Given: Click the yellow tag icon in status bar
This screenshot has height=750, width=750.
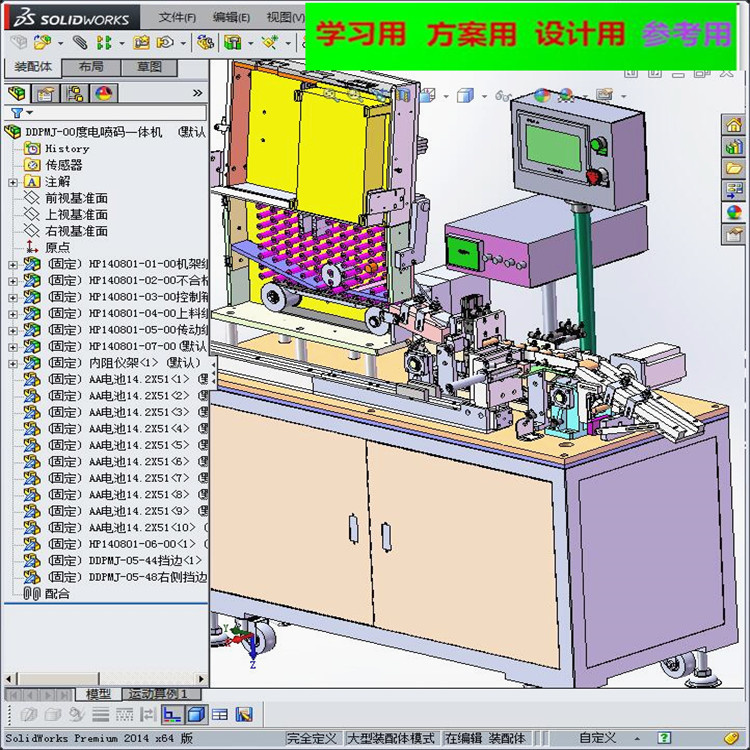Looking at the screenshot, I should point(732,738).
